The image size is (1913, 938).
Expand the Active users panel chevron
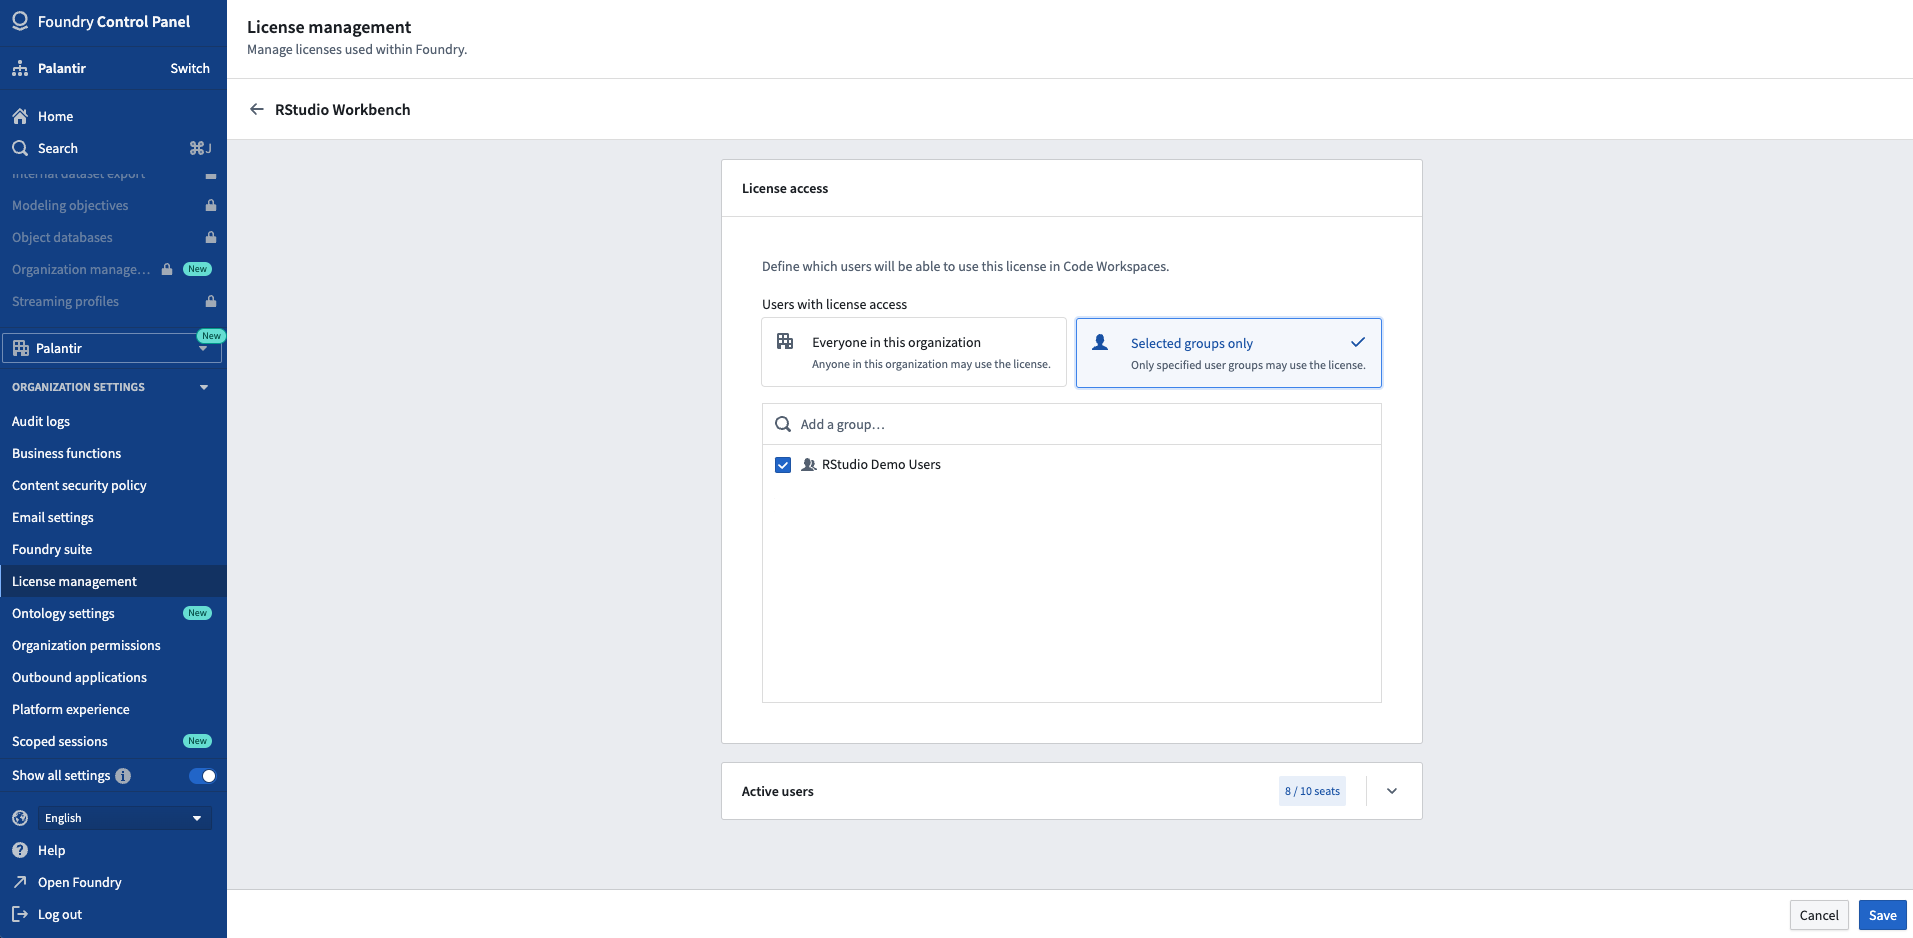[x=1392, y=791]
